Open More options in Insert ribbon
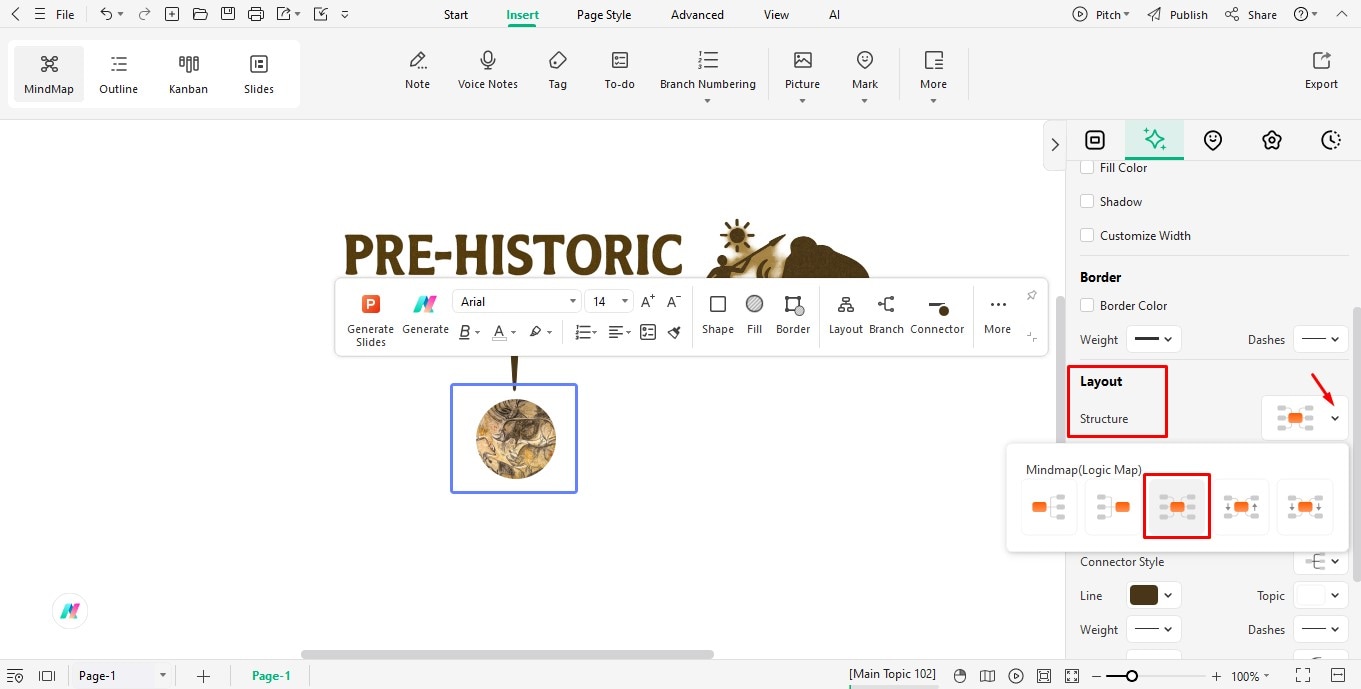The height and width of the screenshot is (689, 1361). click(934, 76)
